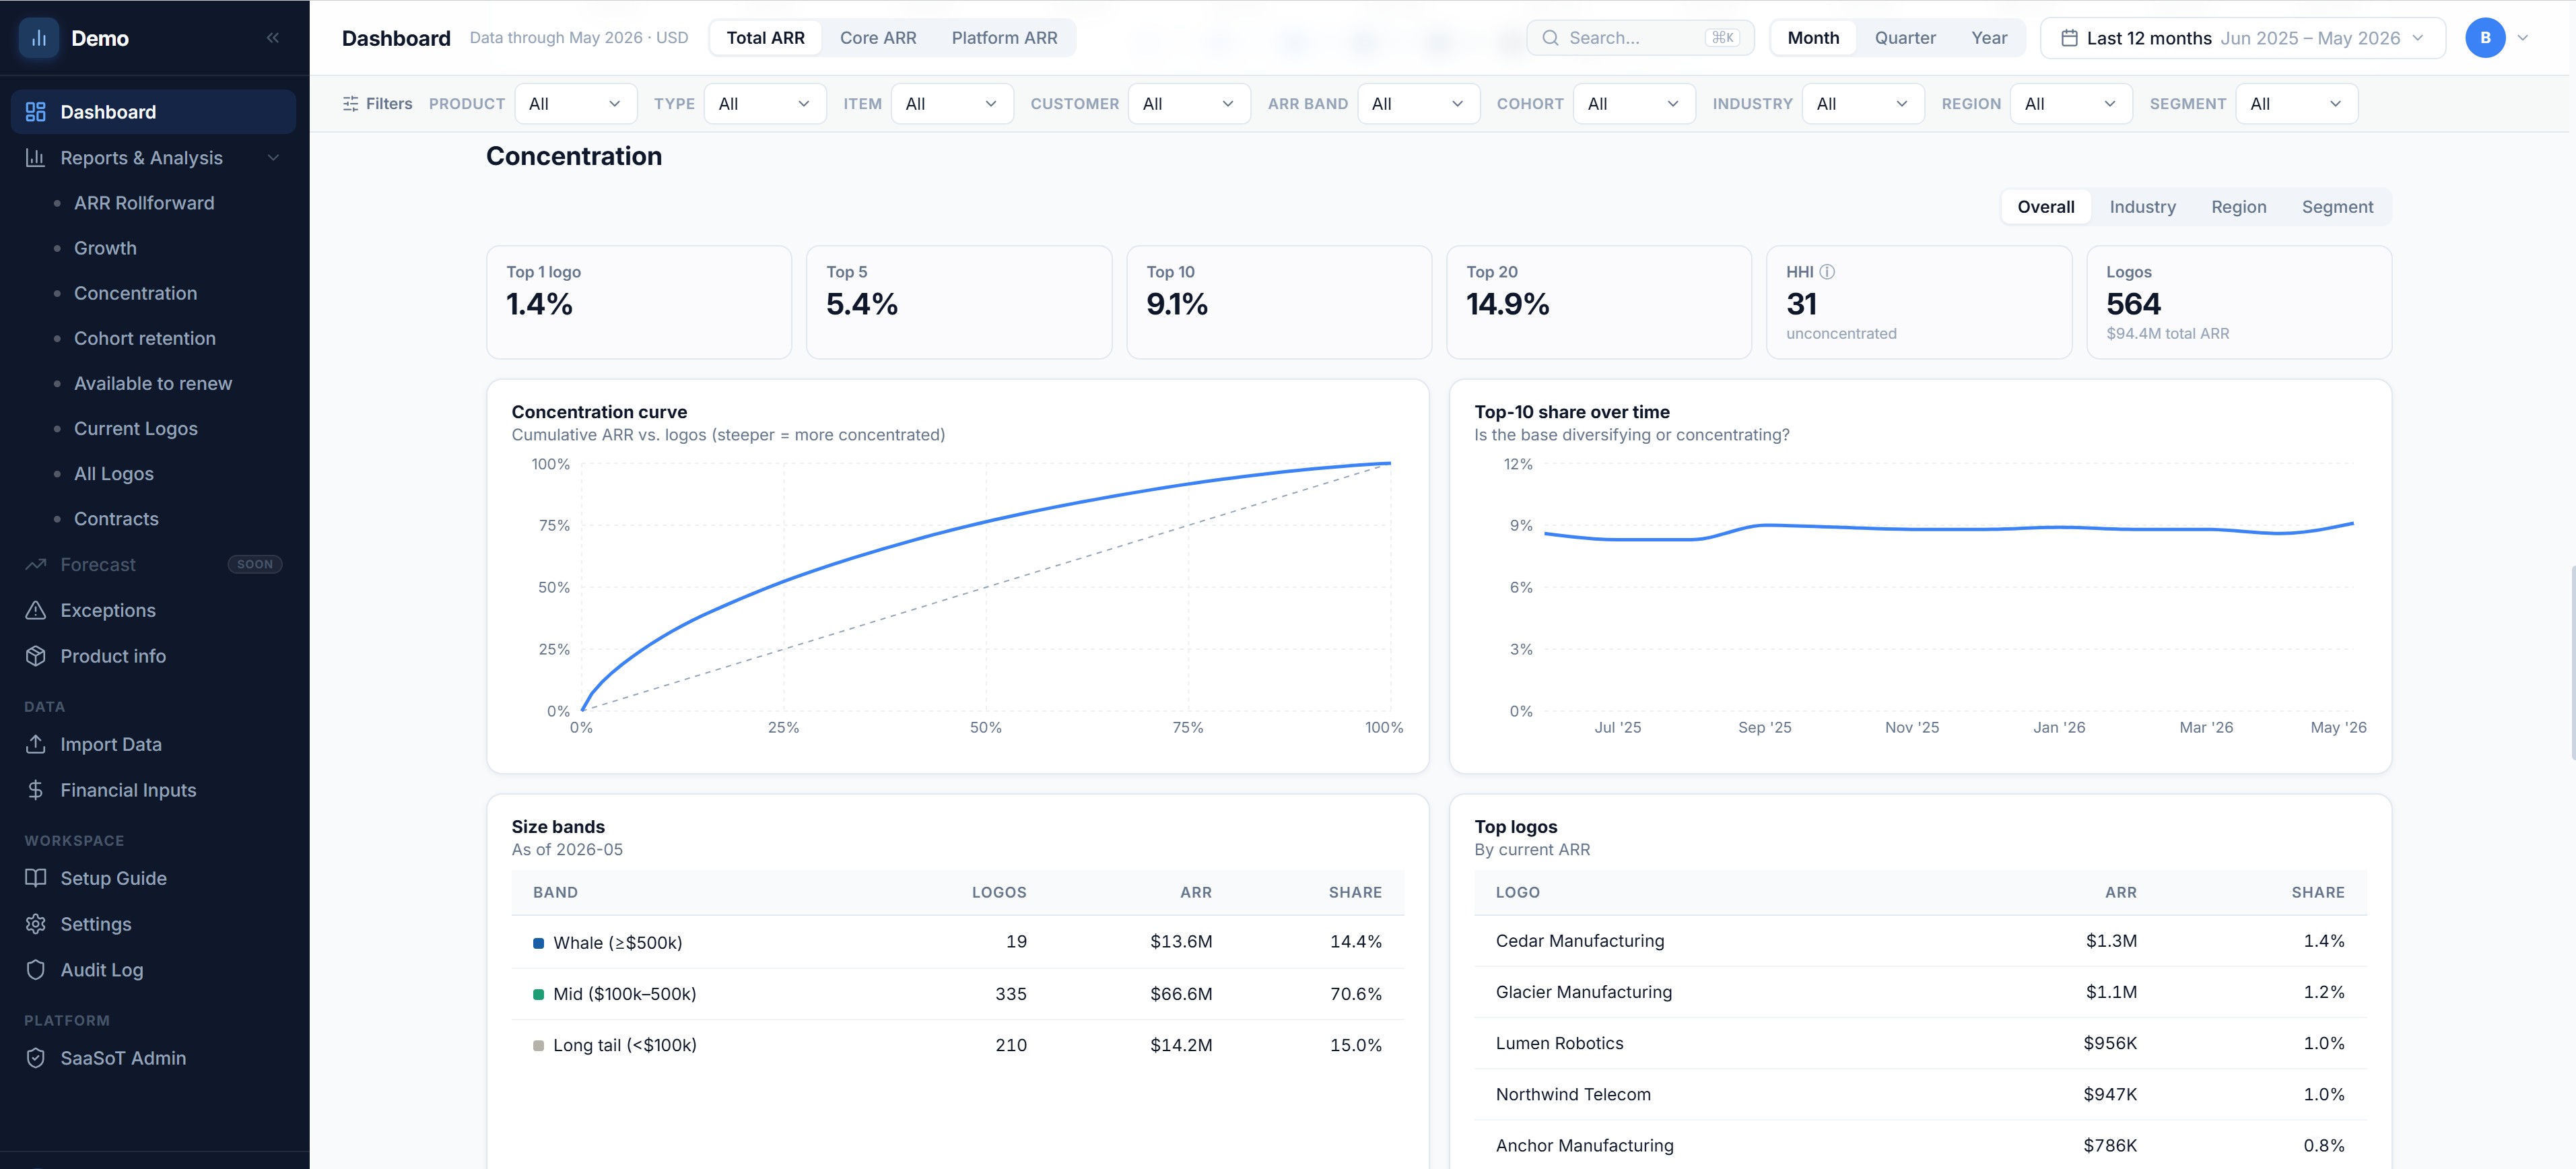
Task: Open the REGION filter dropdown
Action: tap(2071, 104)
